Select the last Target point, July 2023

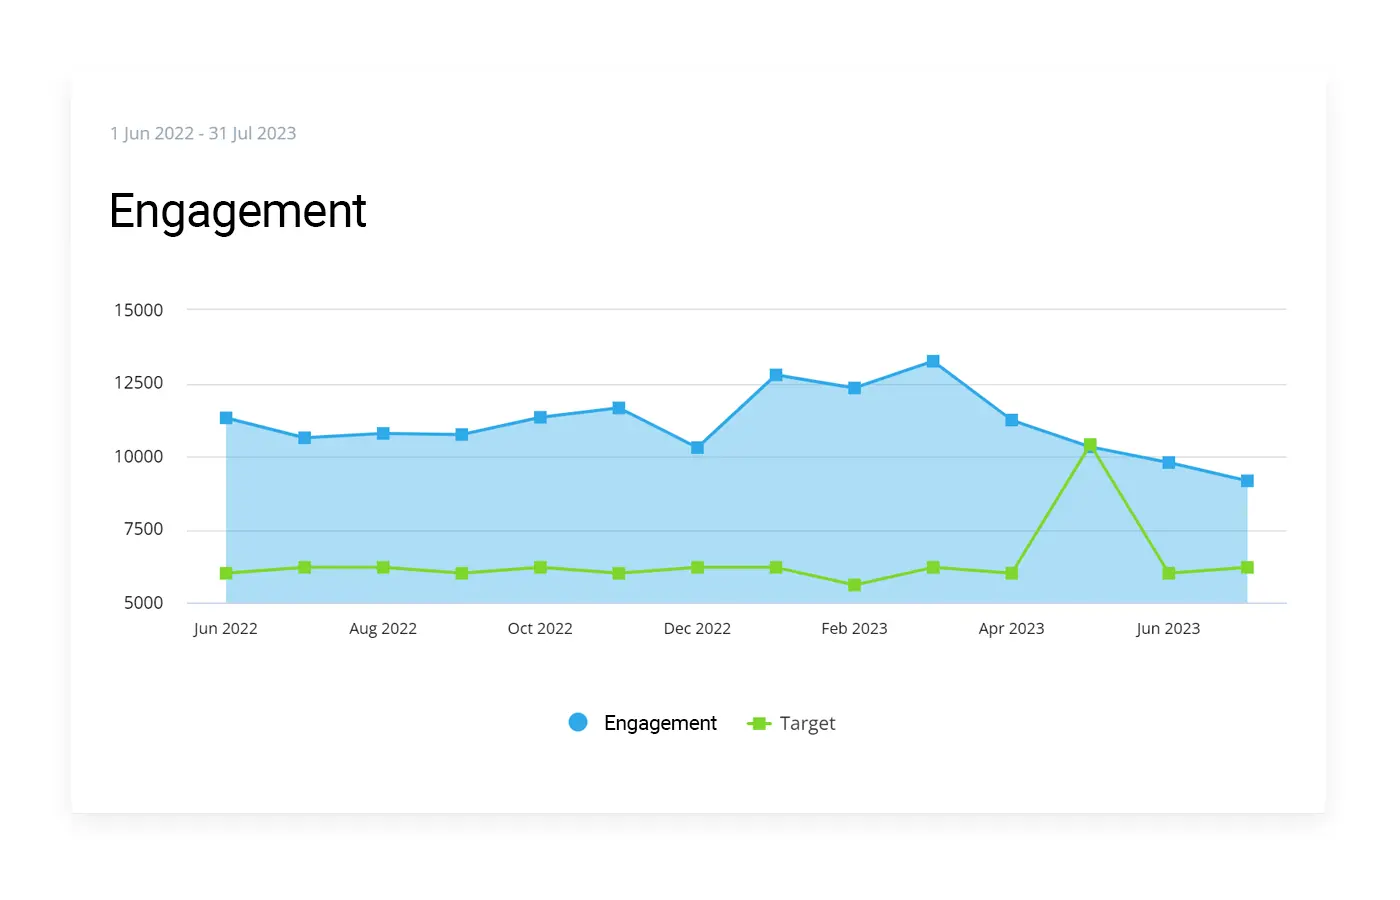(1247, 567)
